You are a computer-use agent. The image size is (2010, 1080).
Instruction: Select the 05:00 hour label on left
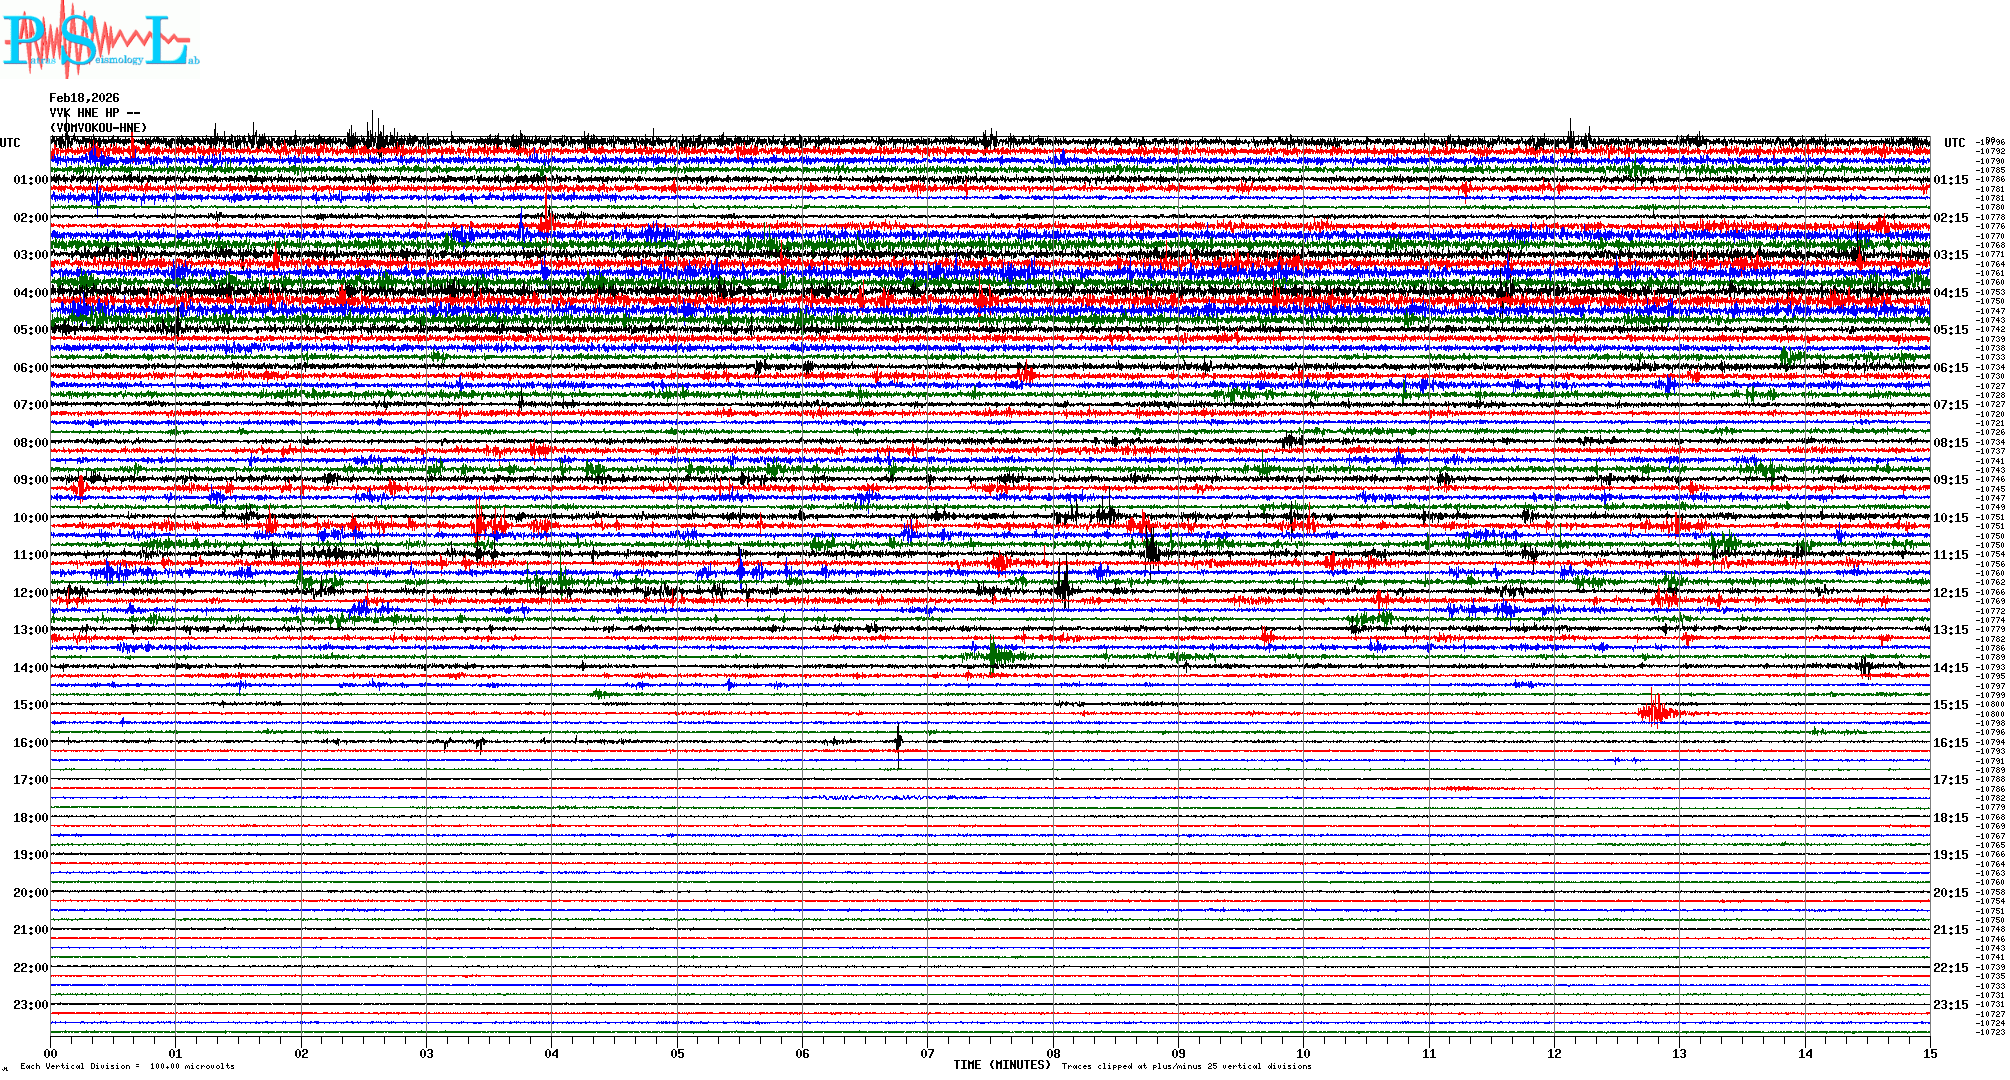tap(30, 330)
